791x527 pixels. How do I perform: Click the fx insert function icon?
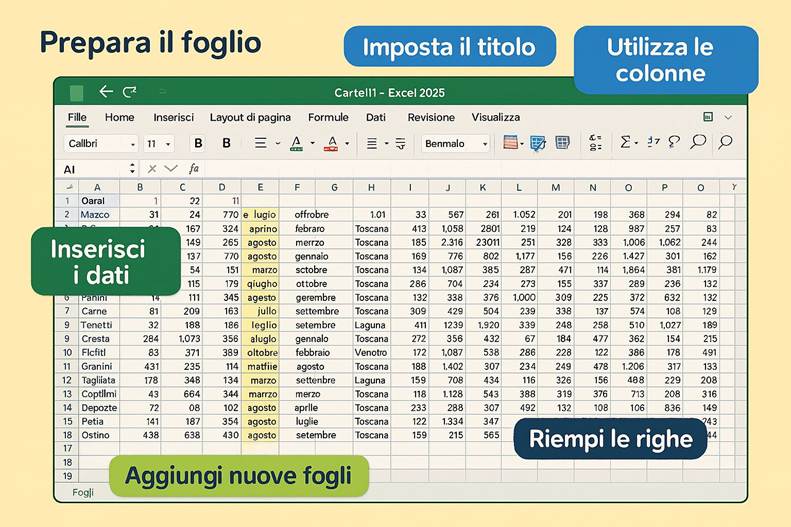[x=194, y=168]
